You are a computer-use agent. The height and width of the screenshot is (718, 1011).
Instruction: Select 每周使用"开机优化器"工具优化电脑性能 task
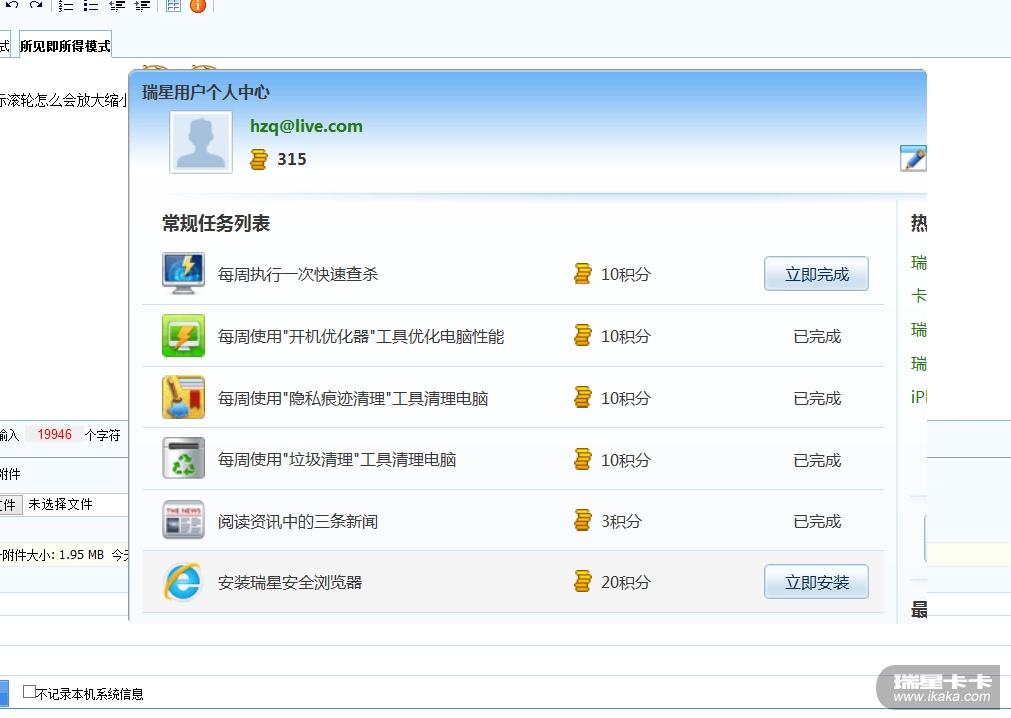click(361, 336)
